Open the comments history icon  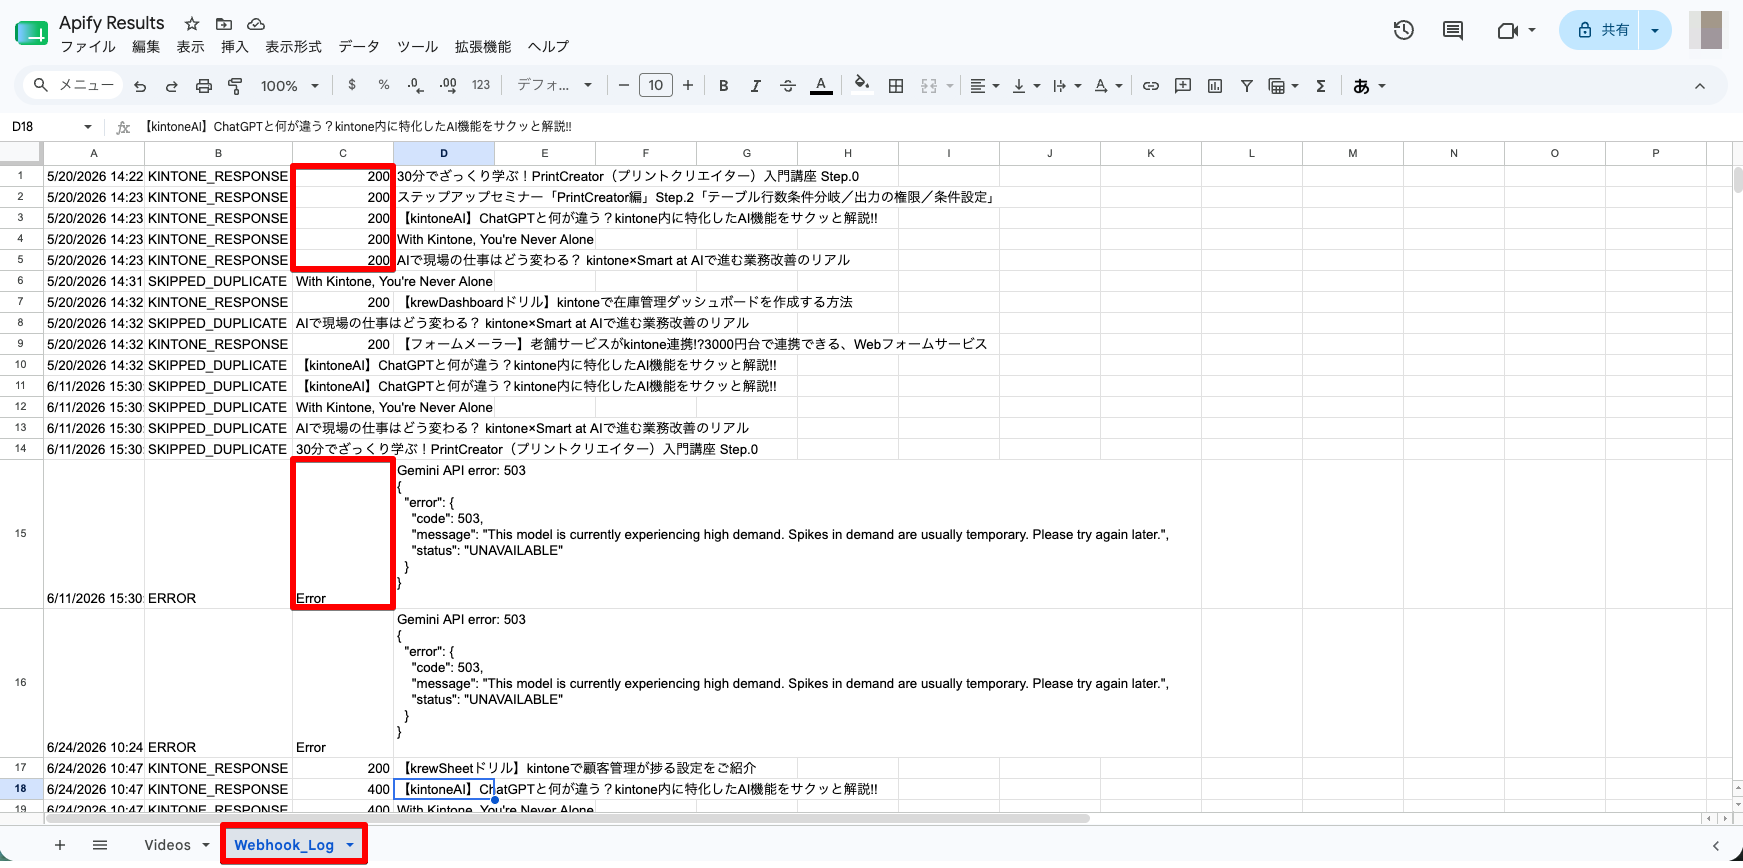(1453, 30)
